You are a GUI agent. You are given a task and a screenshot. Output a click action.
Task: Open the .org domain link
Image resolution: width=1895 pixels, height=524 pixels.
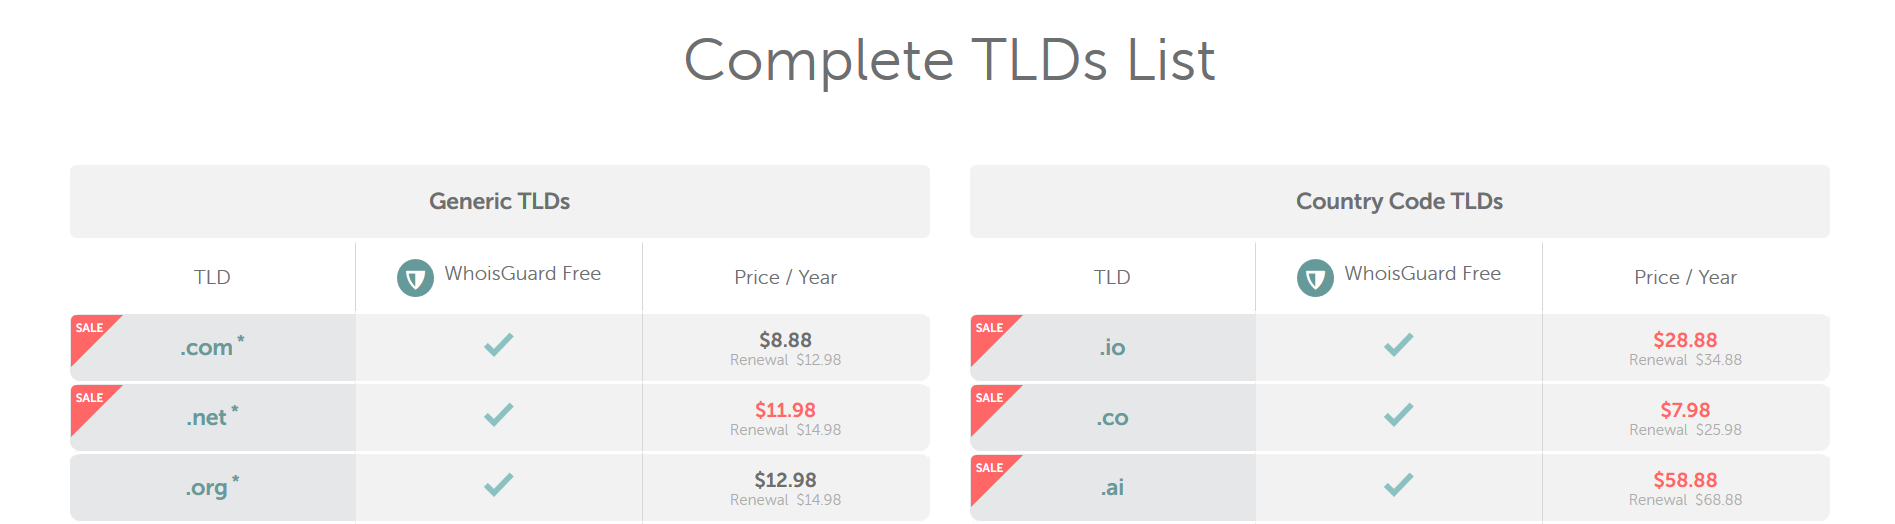207,488
